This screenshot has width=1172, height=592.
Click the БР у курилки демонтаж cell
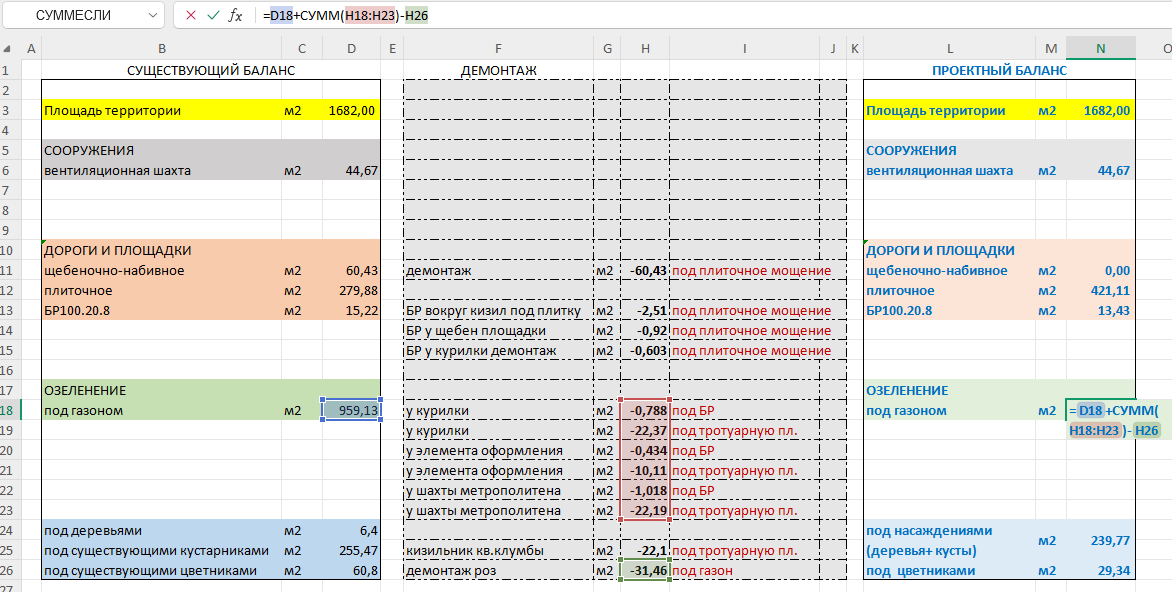(x=499, y=351)
